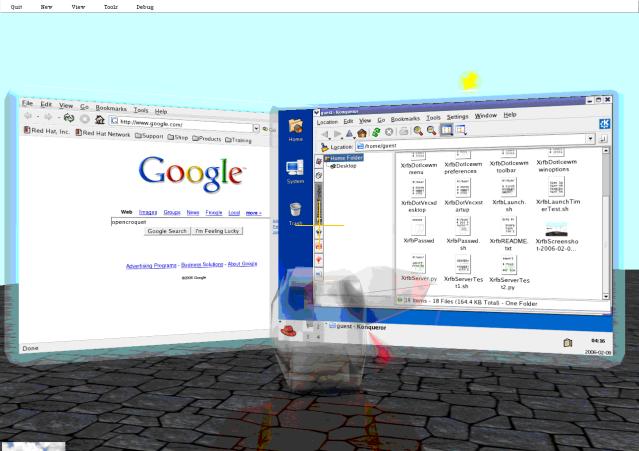639x451 pixels.
Task: Click the Zoom Out magnifier in Konqueror
Action: (432, 130)
